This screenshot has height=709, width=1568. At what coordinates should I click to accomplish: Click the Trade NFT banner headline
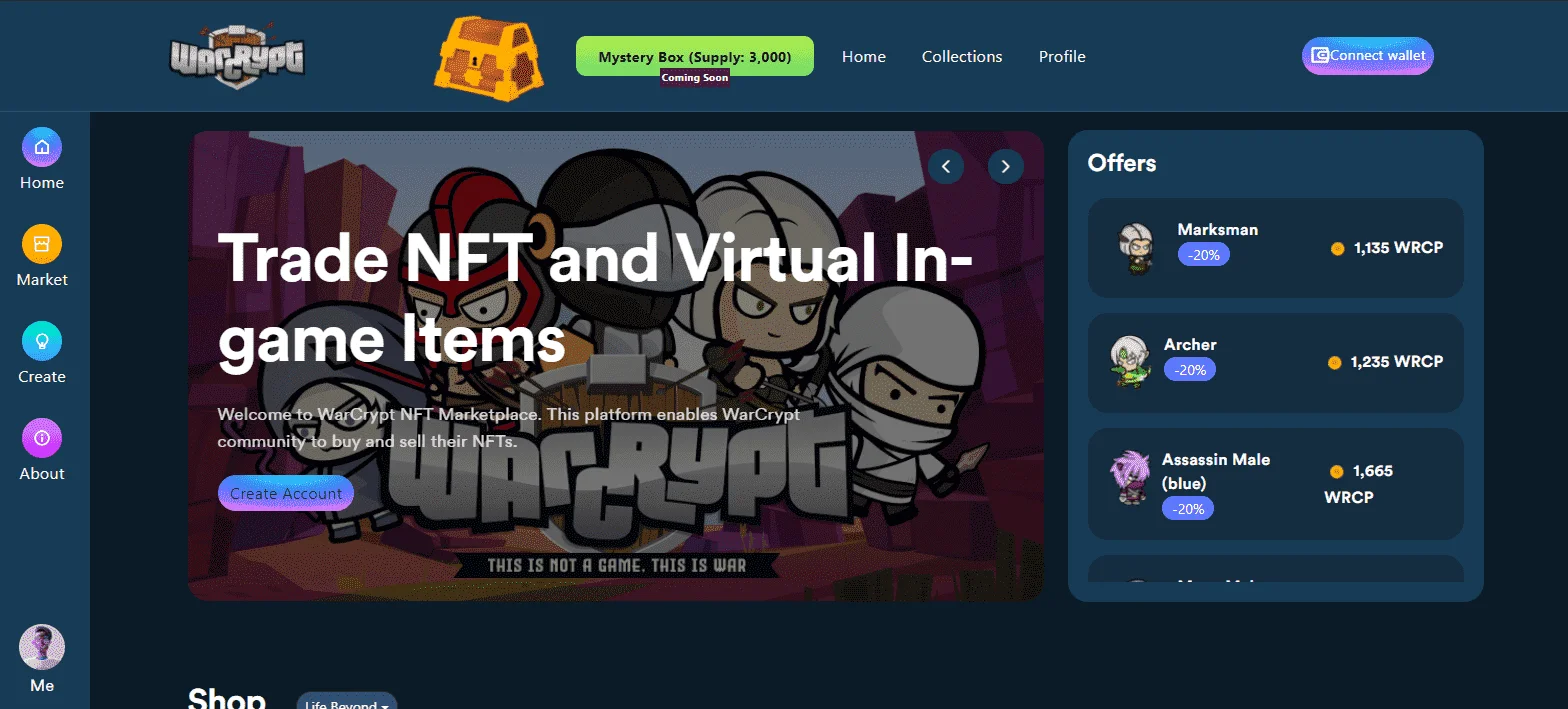click(595, 299)
